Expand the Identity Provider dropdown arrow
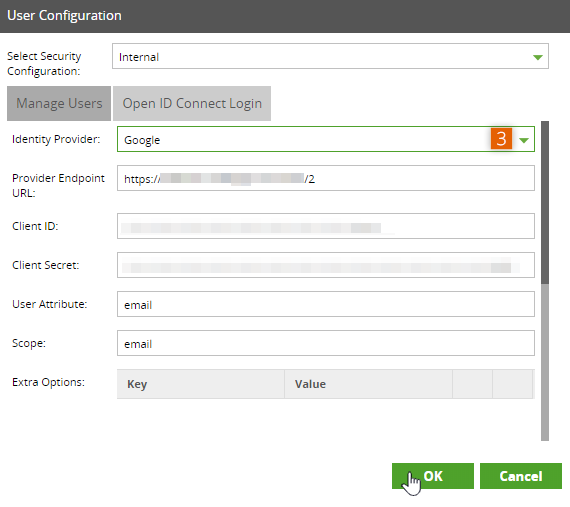Screen dimensions: 570x507 [x=524, y=140]
